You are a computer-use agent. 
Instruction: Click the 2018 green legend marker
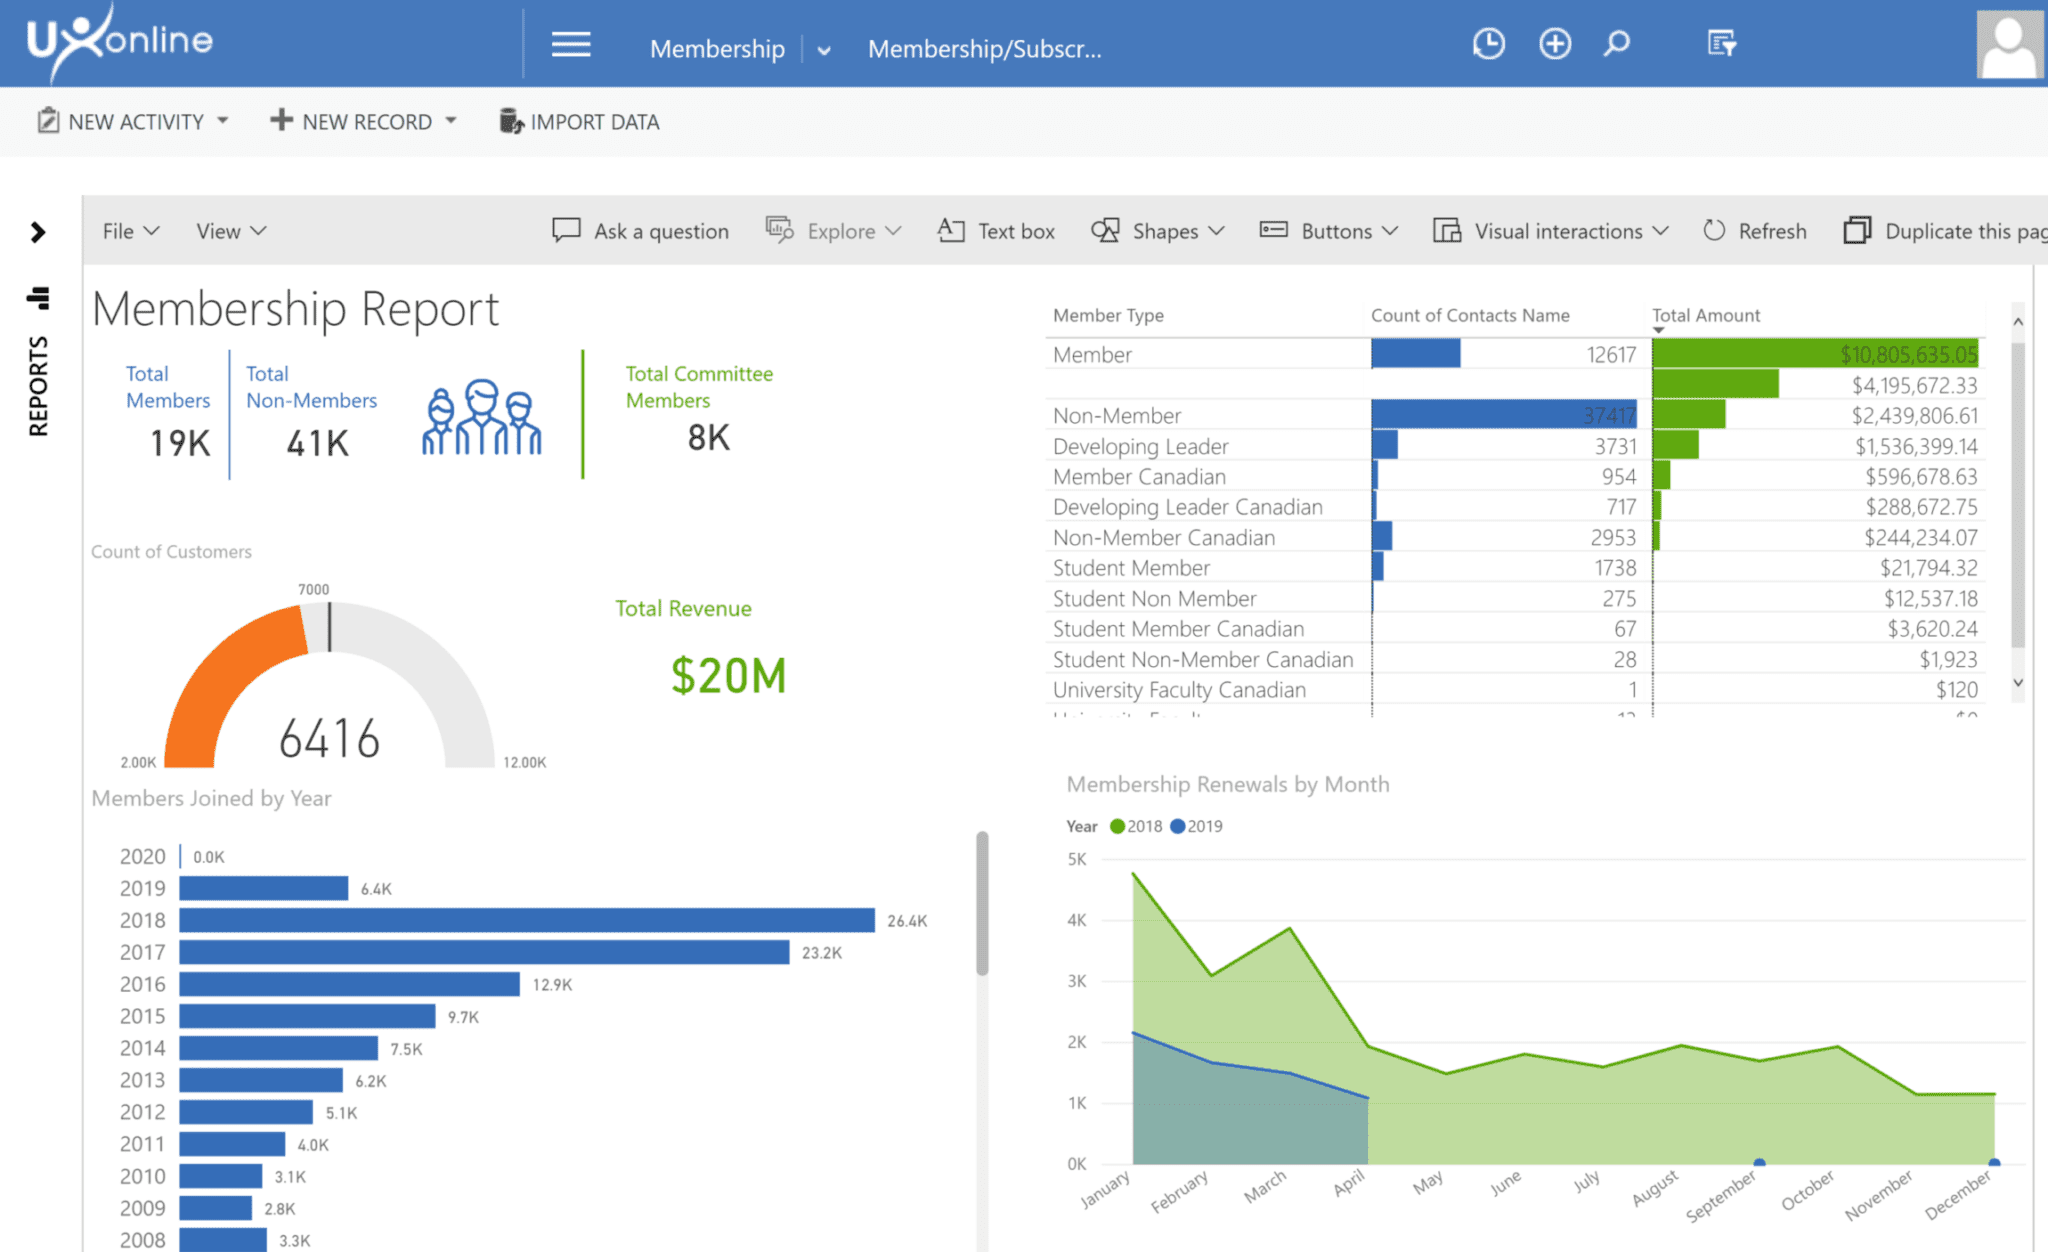[x=1117, y=826]
